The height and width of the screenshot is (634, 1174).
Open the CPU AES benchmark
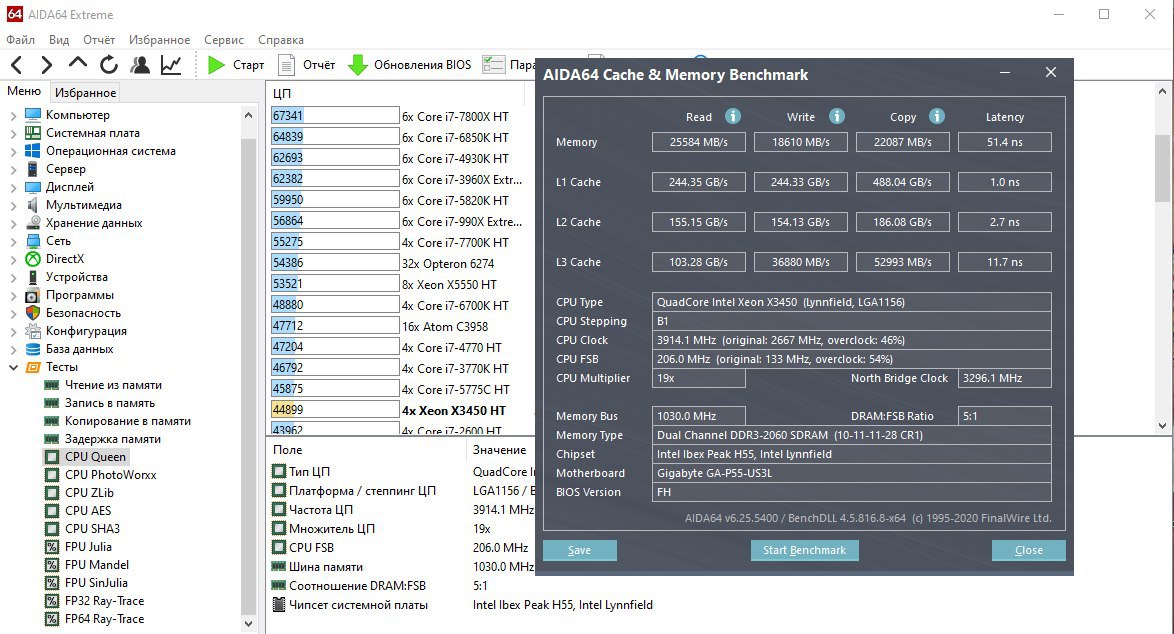click(88, 510)
